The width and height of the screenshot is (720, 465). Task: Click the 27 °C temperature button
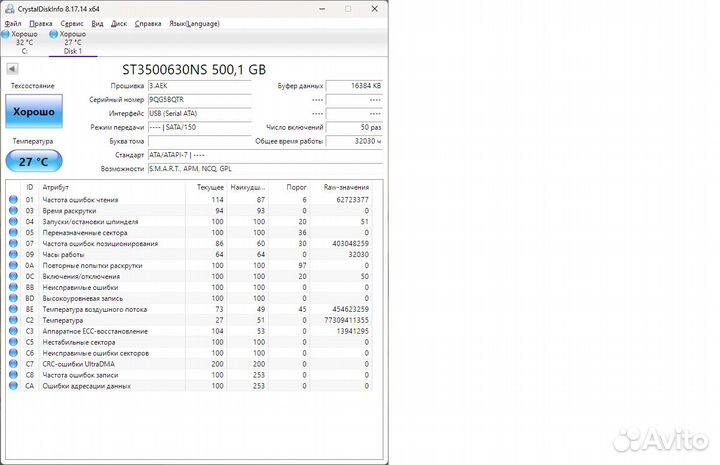pyautogui.click(x=34, y=162)
